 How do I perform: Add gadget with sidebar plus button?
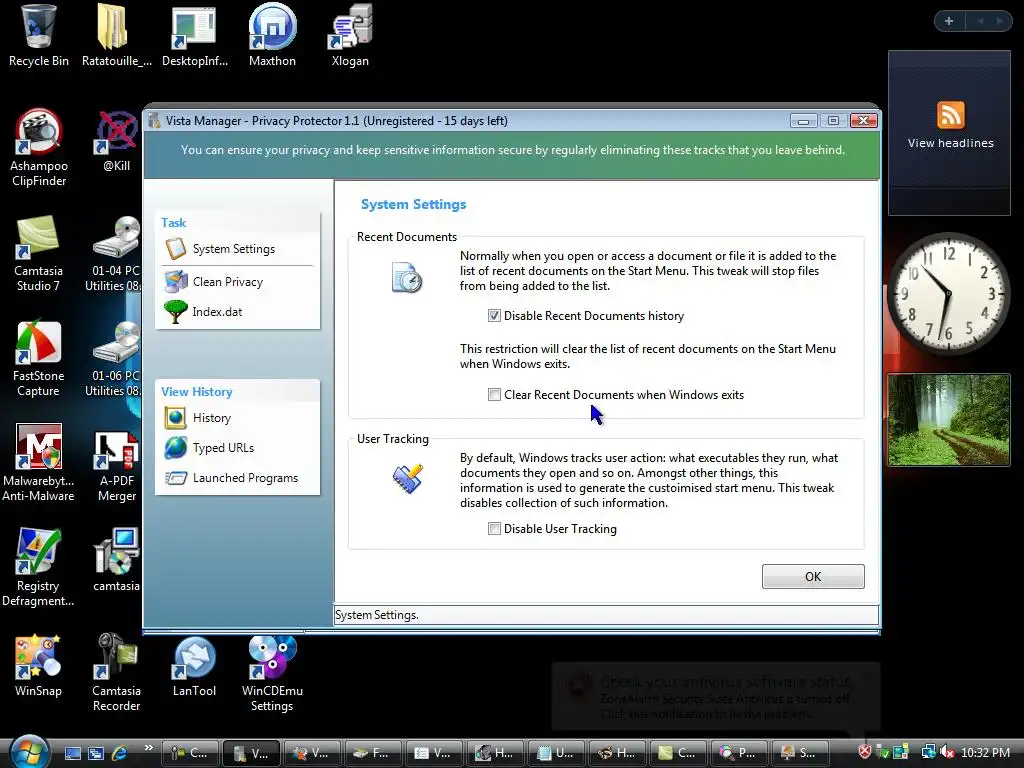tap(949, 22)
